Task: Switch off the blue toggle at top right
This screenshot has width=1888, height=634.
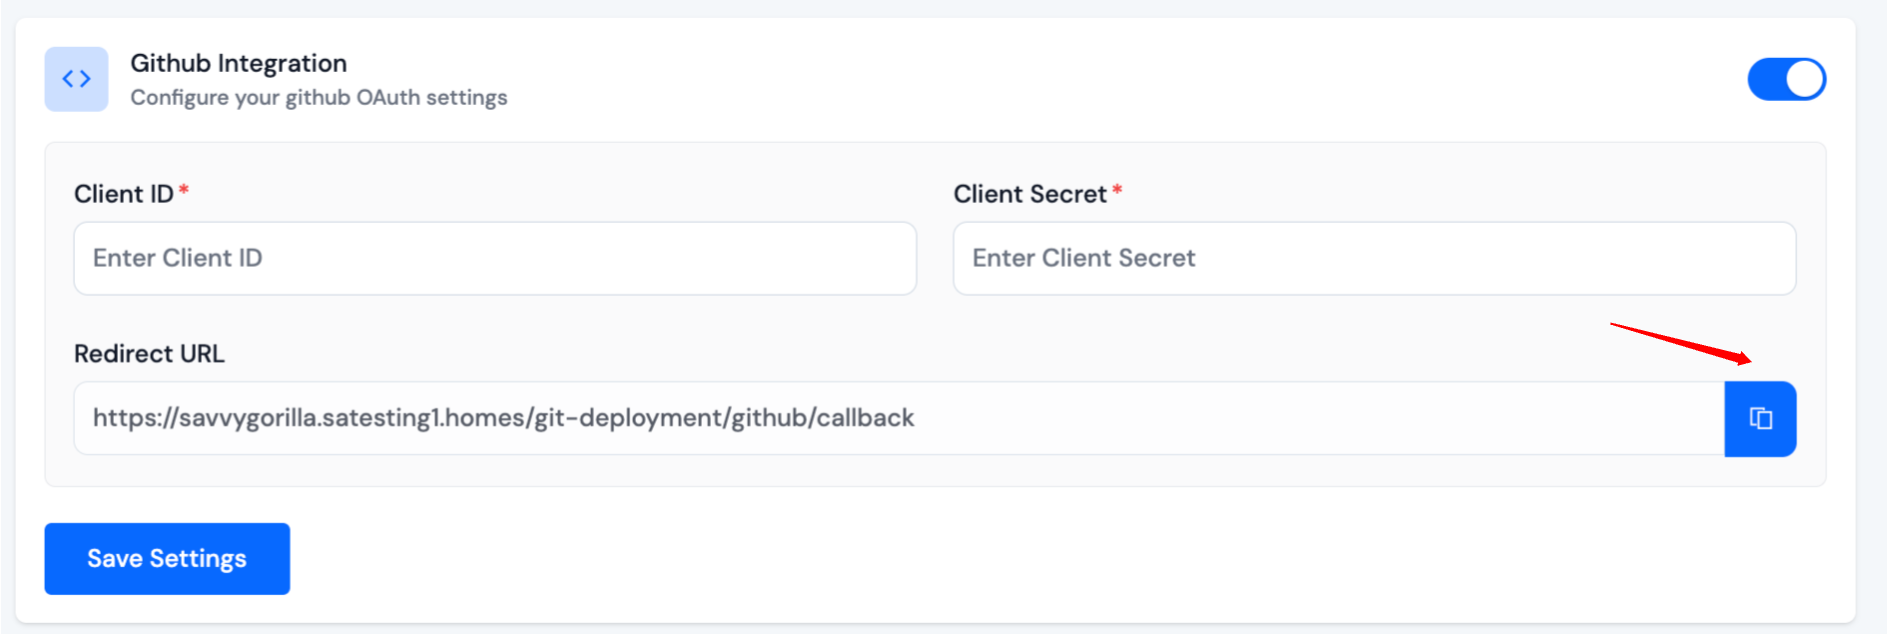Action: click(x=1786, y=78)
